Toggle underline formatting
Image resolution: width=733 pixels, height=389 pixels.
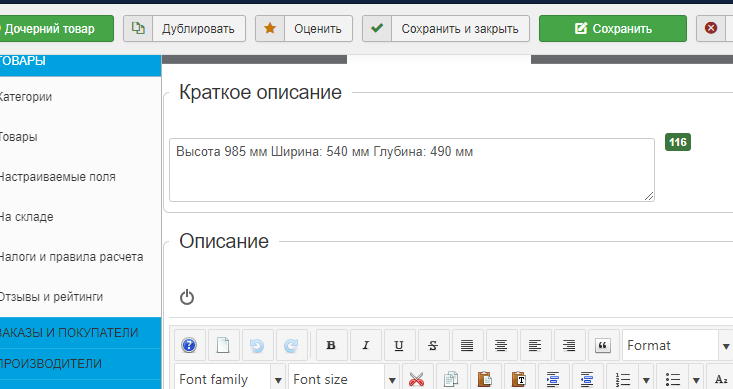[x=399, y=346]
